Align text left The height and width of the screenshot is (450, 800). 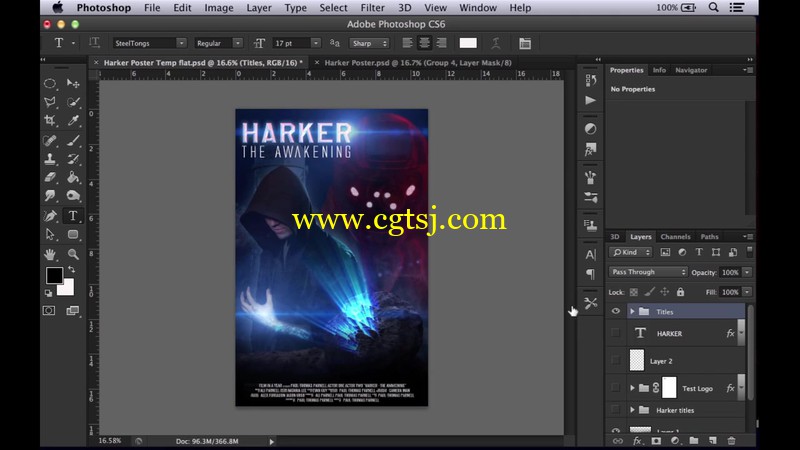[x=407, y=43]
